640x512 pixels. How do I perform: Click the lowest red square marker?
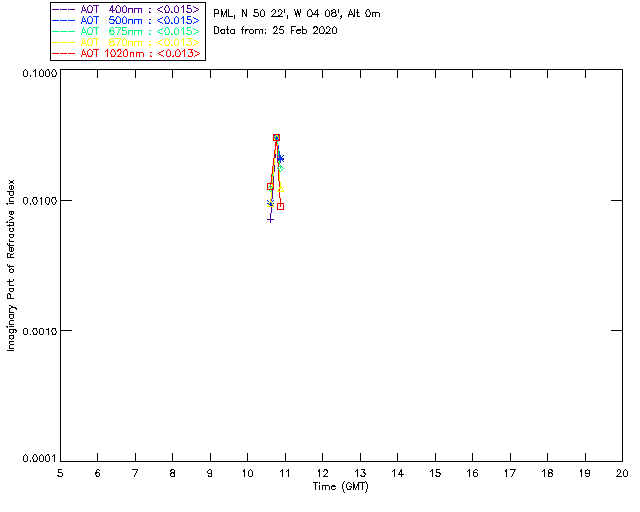click(x=280, y=207)
